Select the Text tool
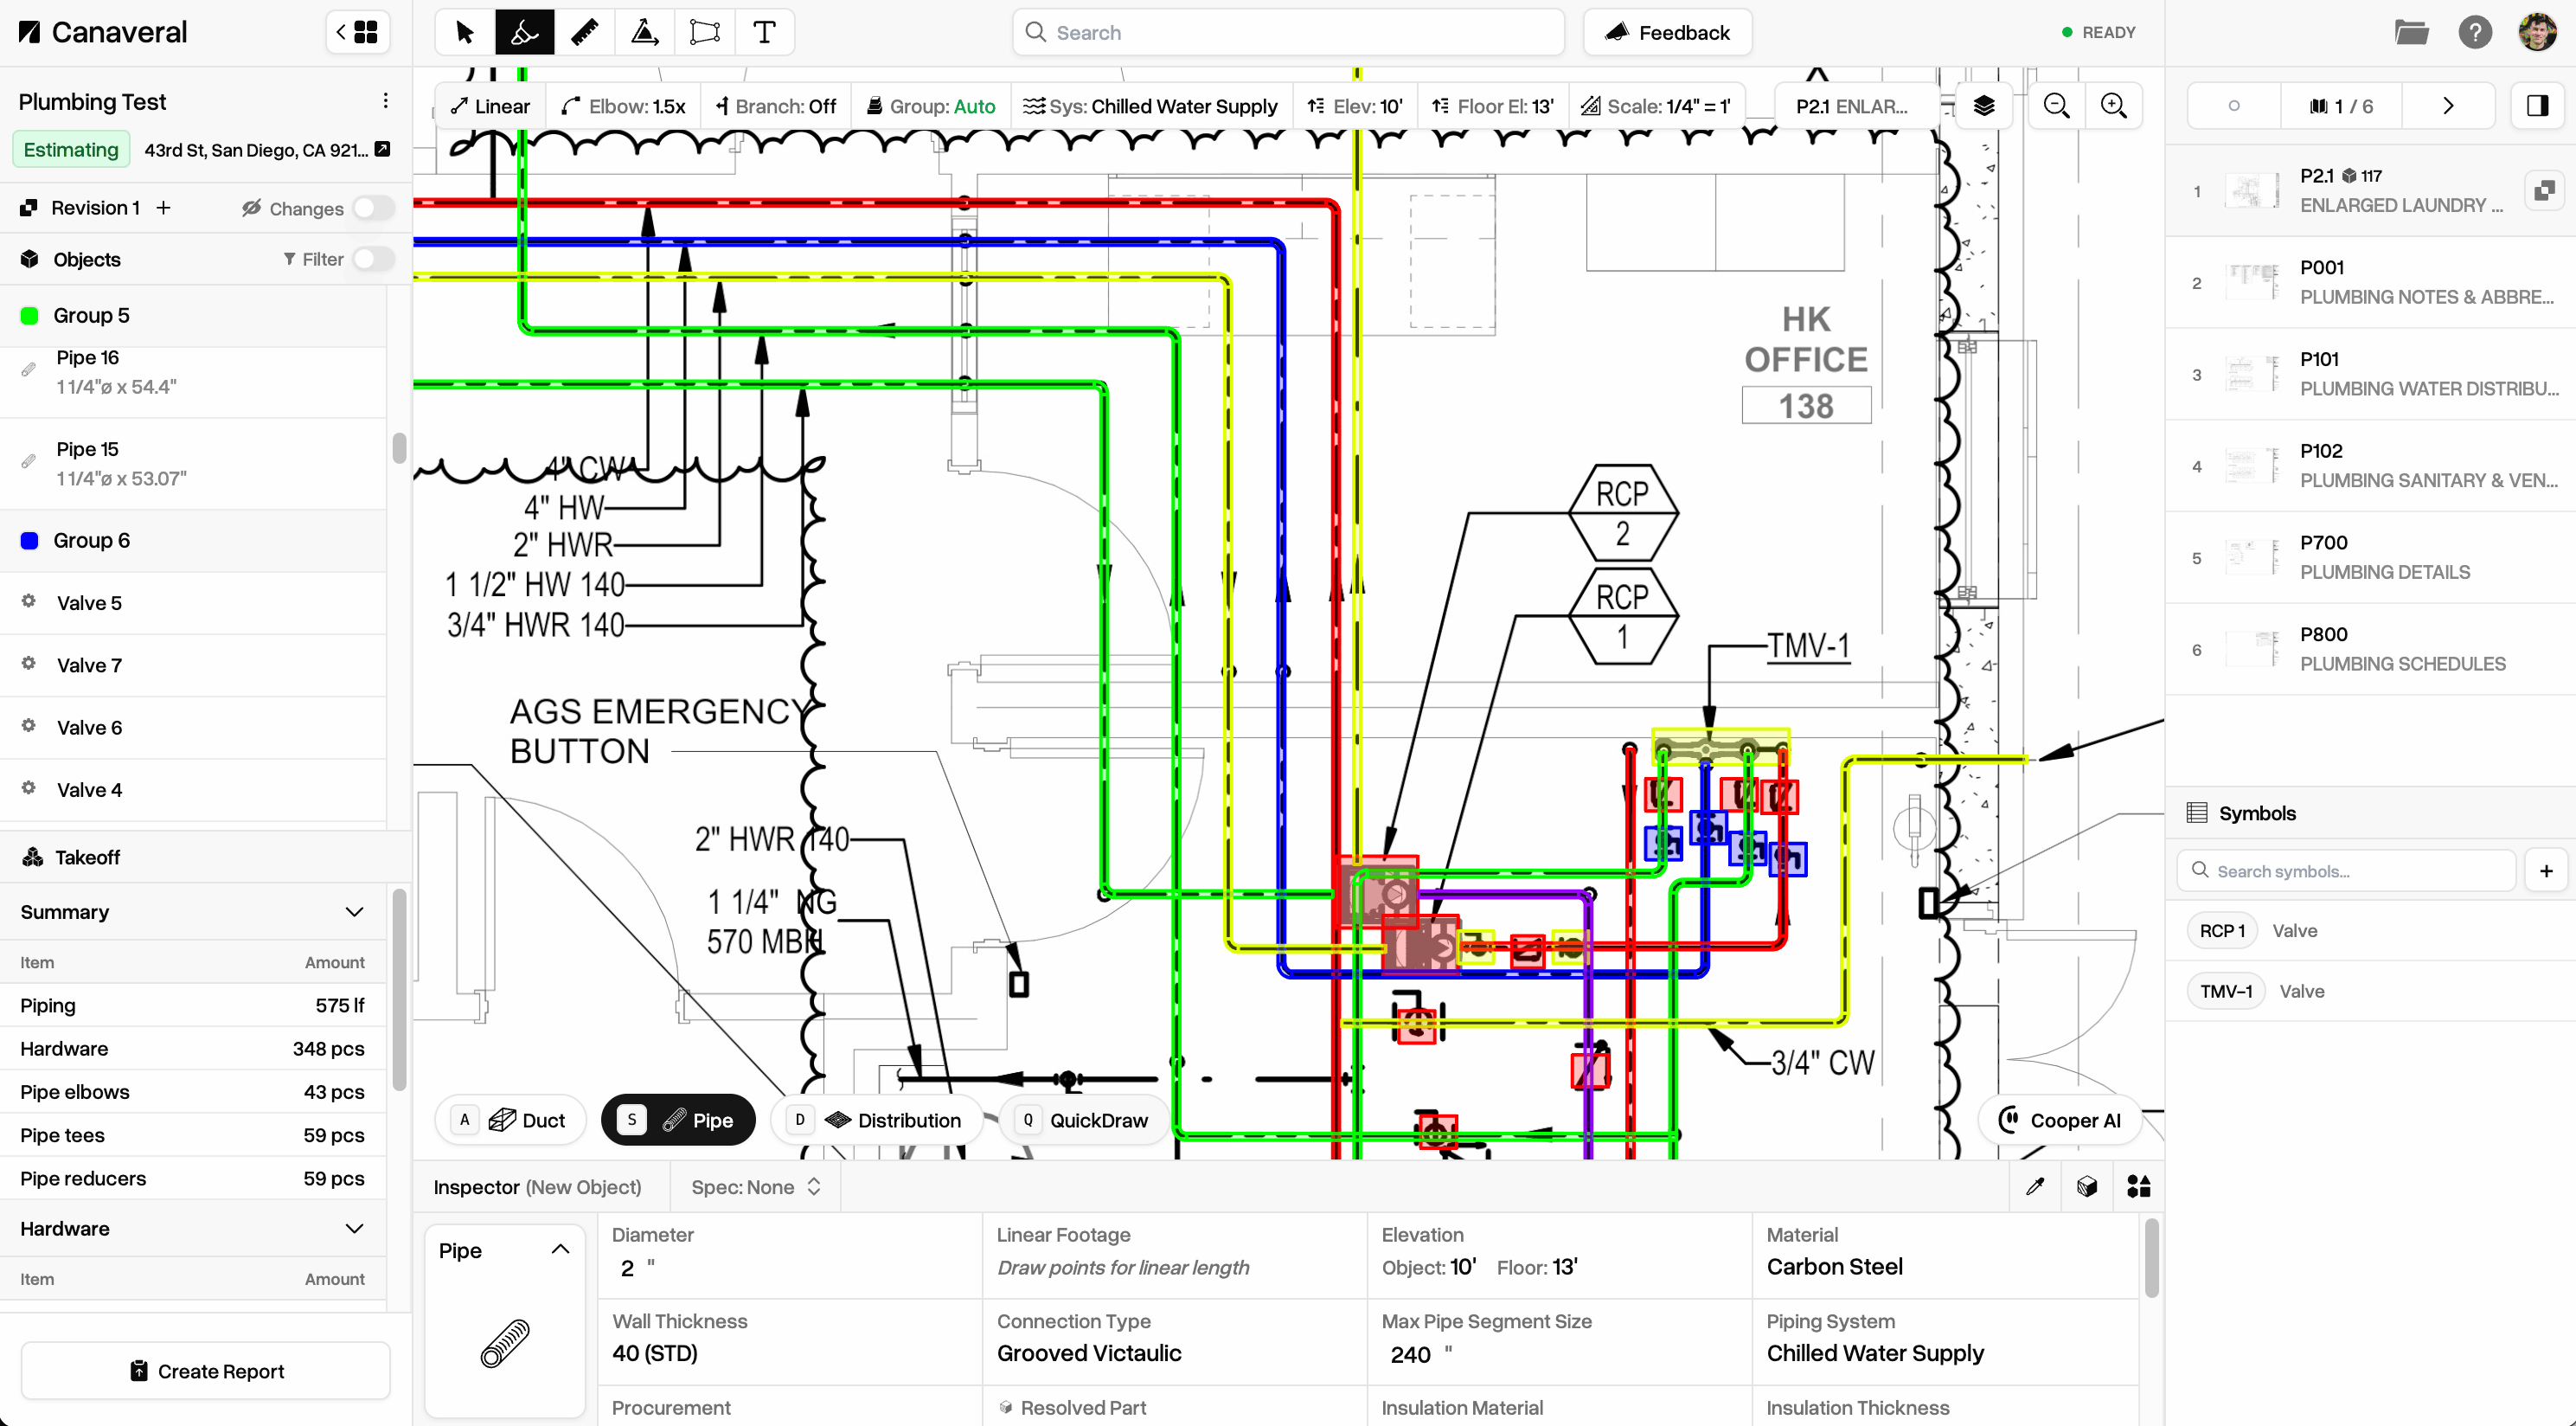 point(764,32)
